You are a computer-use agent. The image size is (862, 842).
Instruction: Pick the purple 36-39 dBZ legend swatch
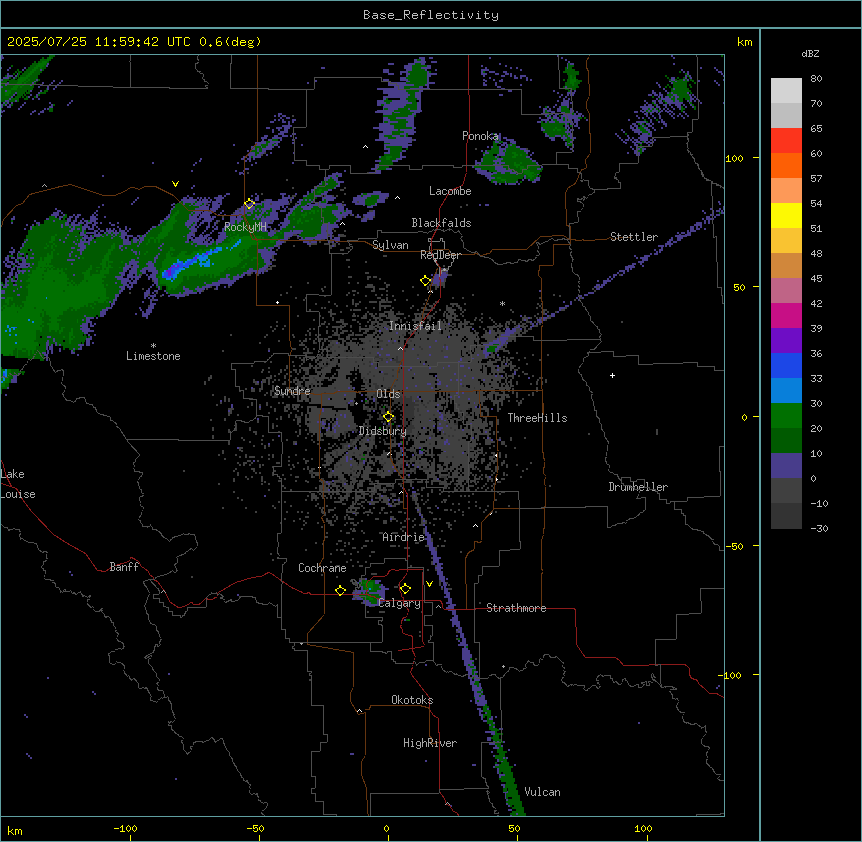[x=786, y=341]
